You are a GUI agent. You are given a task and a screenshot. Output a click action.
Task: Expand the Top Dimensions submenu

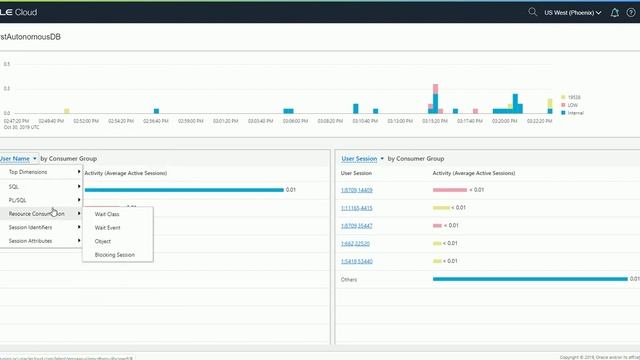41,172
